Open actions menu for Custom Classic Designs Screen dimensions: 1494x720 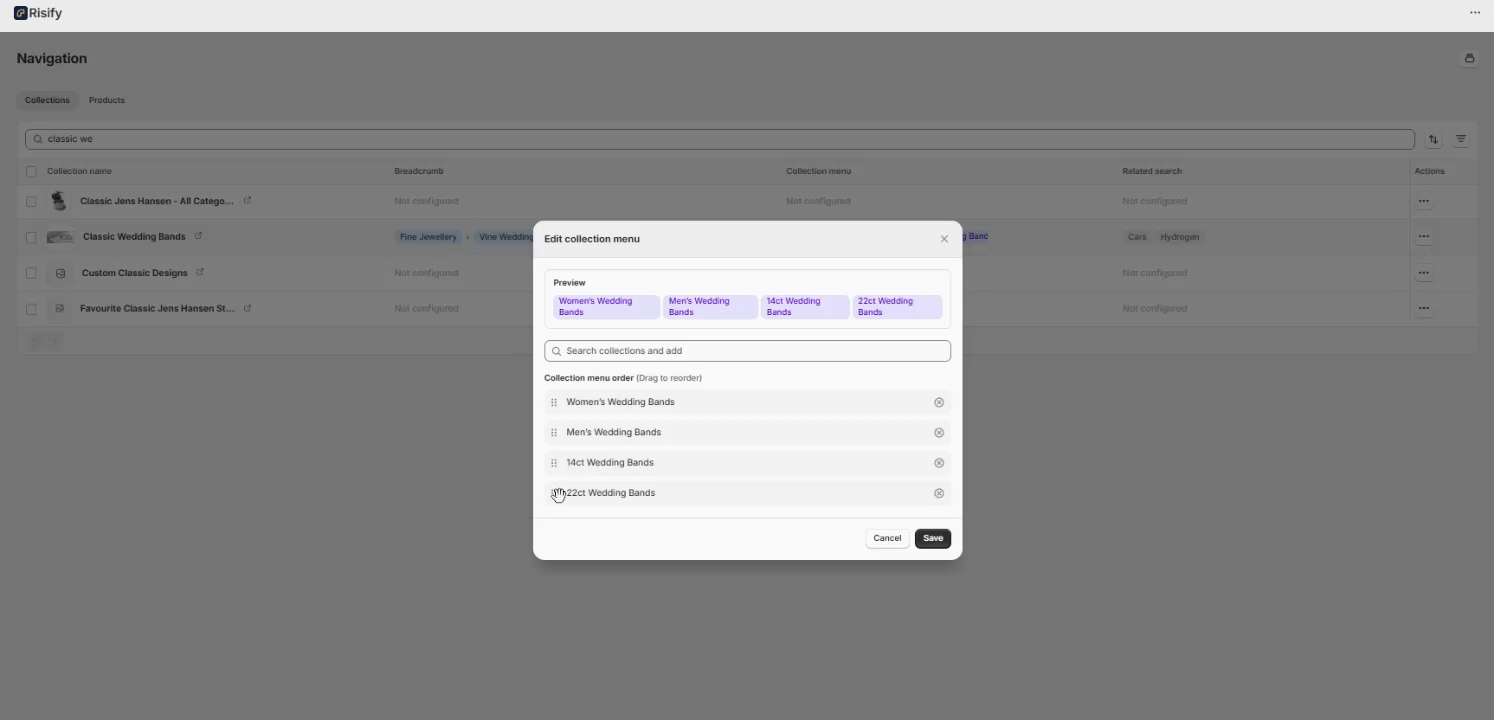pyautogui.click(x=1423, y=273)
